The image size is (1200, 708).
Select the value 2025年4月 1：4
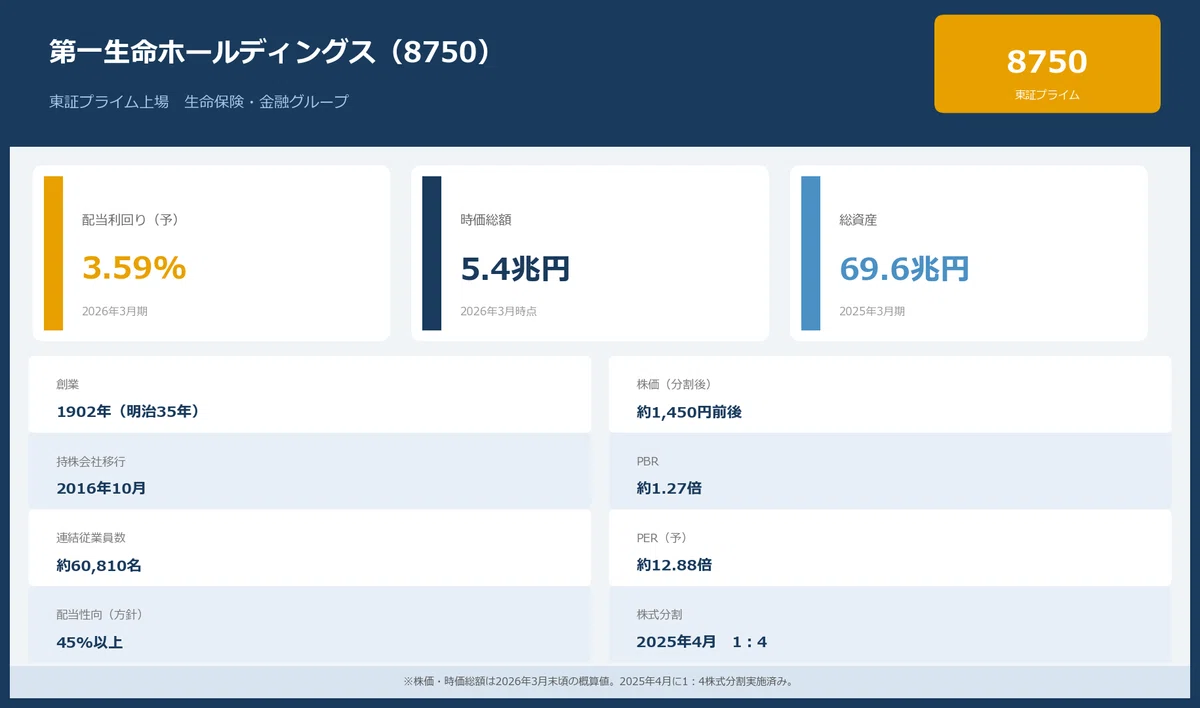(x=702, y=642)
